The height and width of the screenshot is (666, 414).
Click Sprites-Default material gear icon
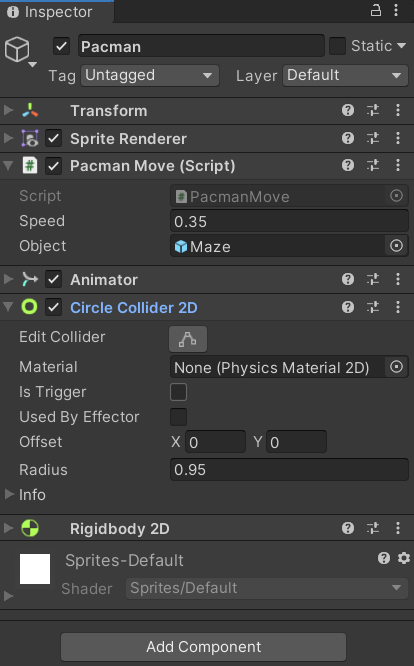404,558
